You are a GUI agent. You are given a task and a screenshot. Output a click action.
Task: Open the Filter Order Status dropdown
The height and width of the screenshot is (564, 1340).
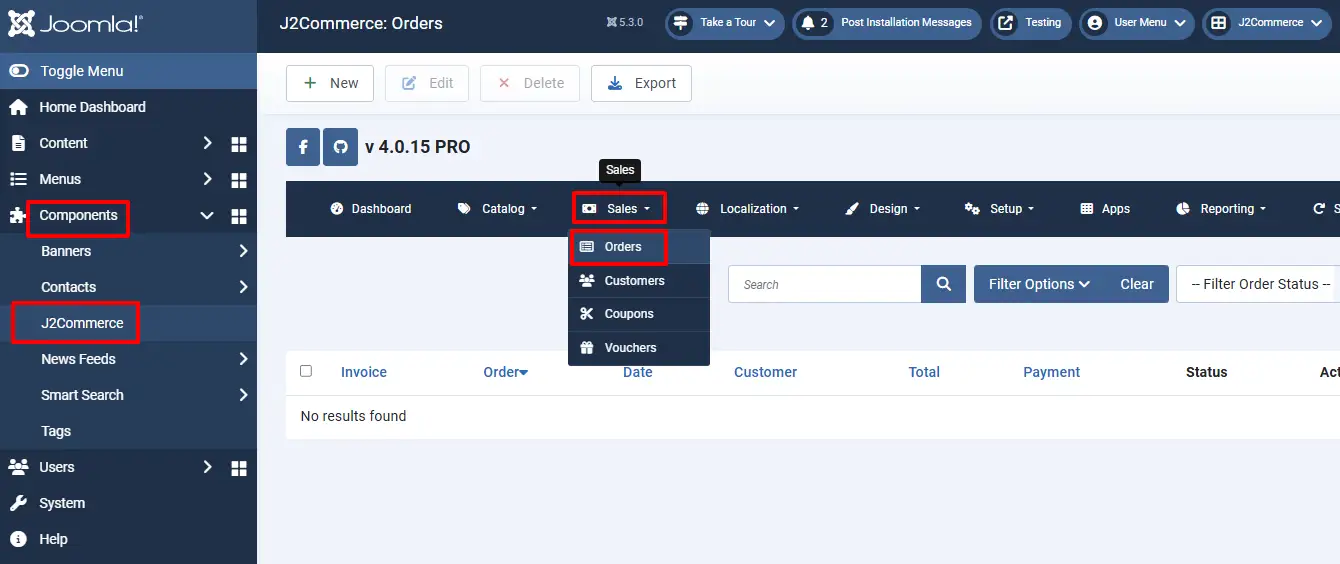pos(1258,284)
